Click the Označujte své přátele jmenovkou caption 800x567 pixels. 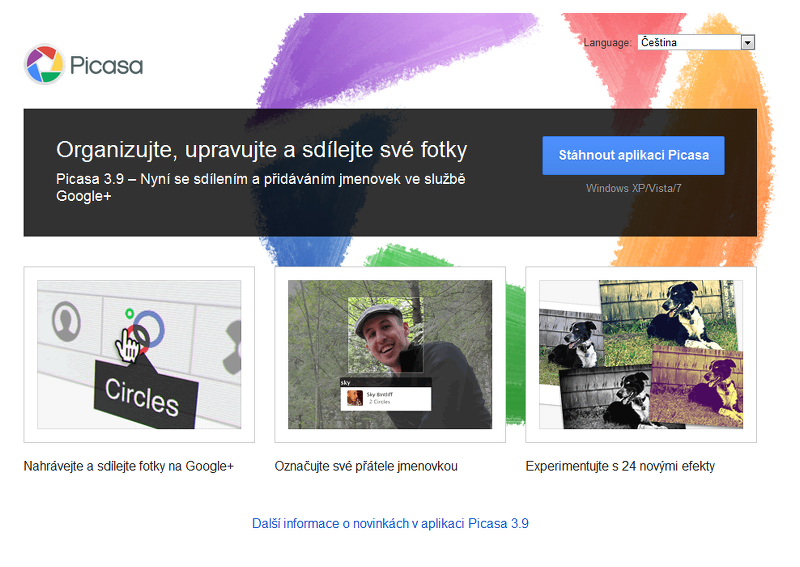pyautogui.click(x=366, y=466)
